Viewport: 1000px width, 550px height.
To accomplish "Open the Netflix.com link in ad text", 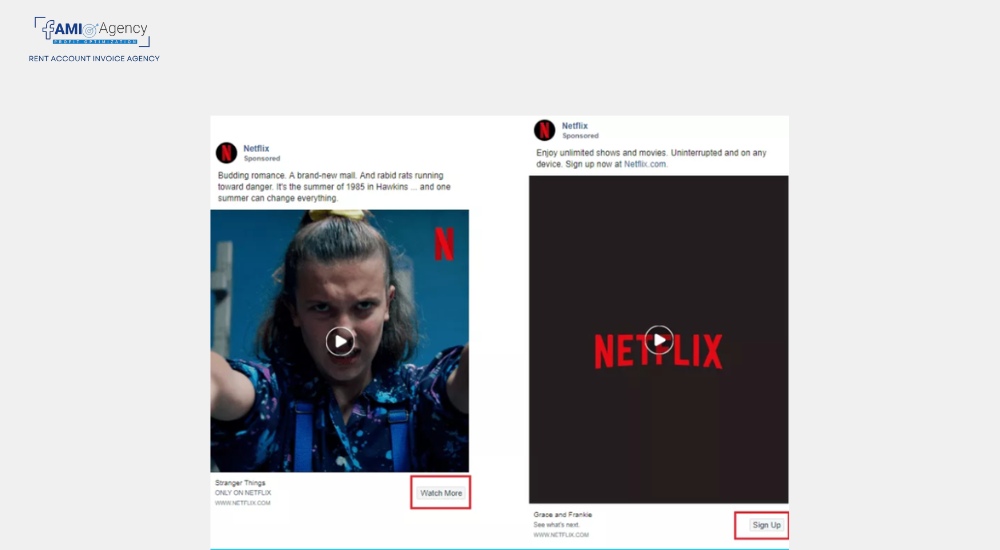I will 645,164.
